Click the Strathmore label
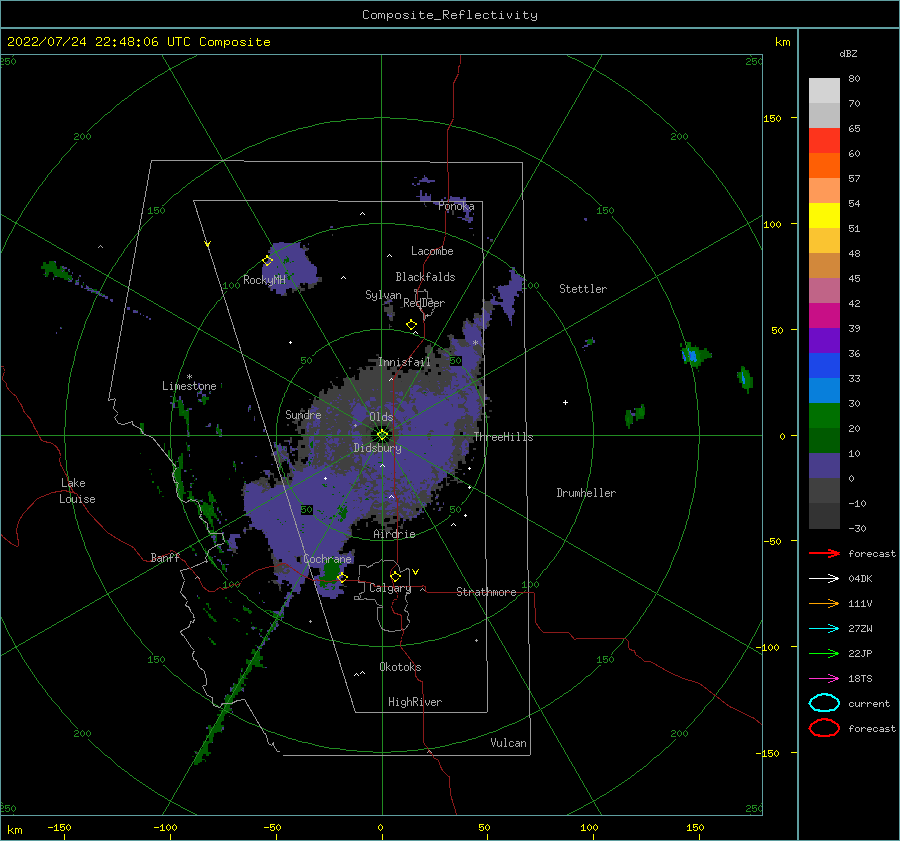 (x=486, y=592)
